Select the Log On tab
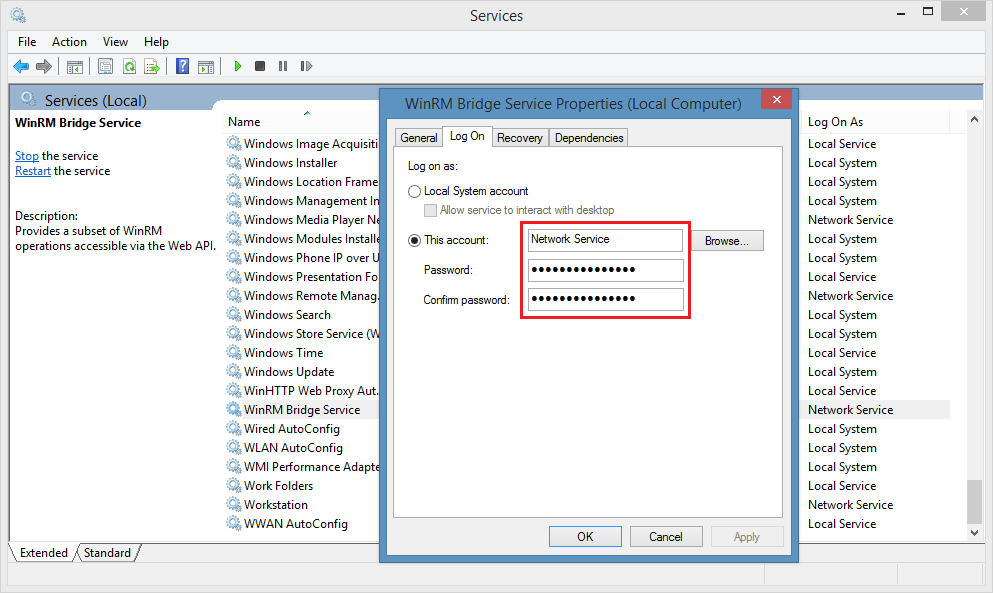 click(x=467, y=136)
